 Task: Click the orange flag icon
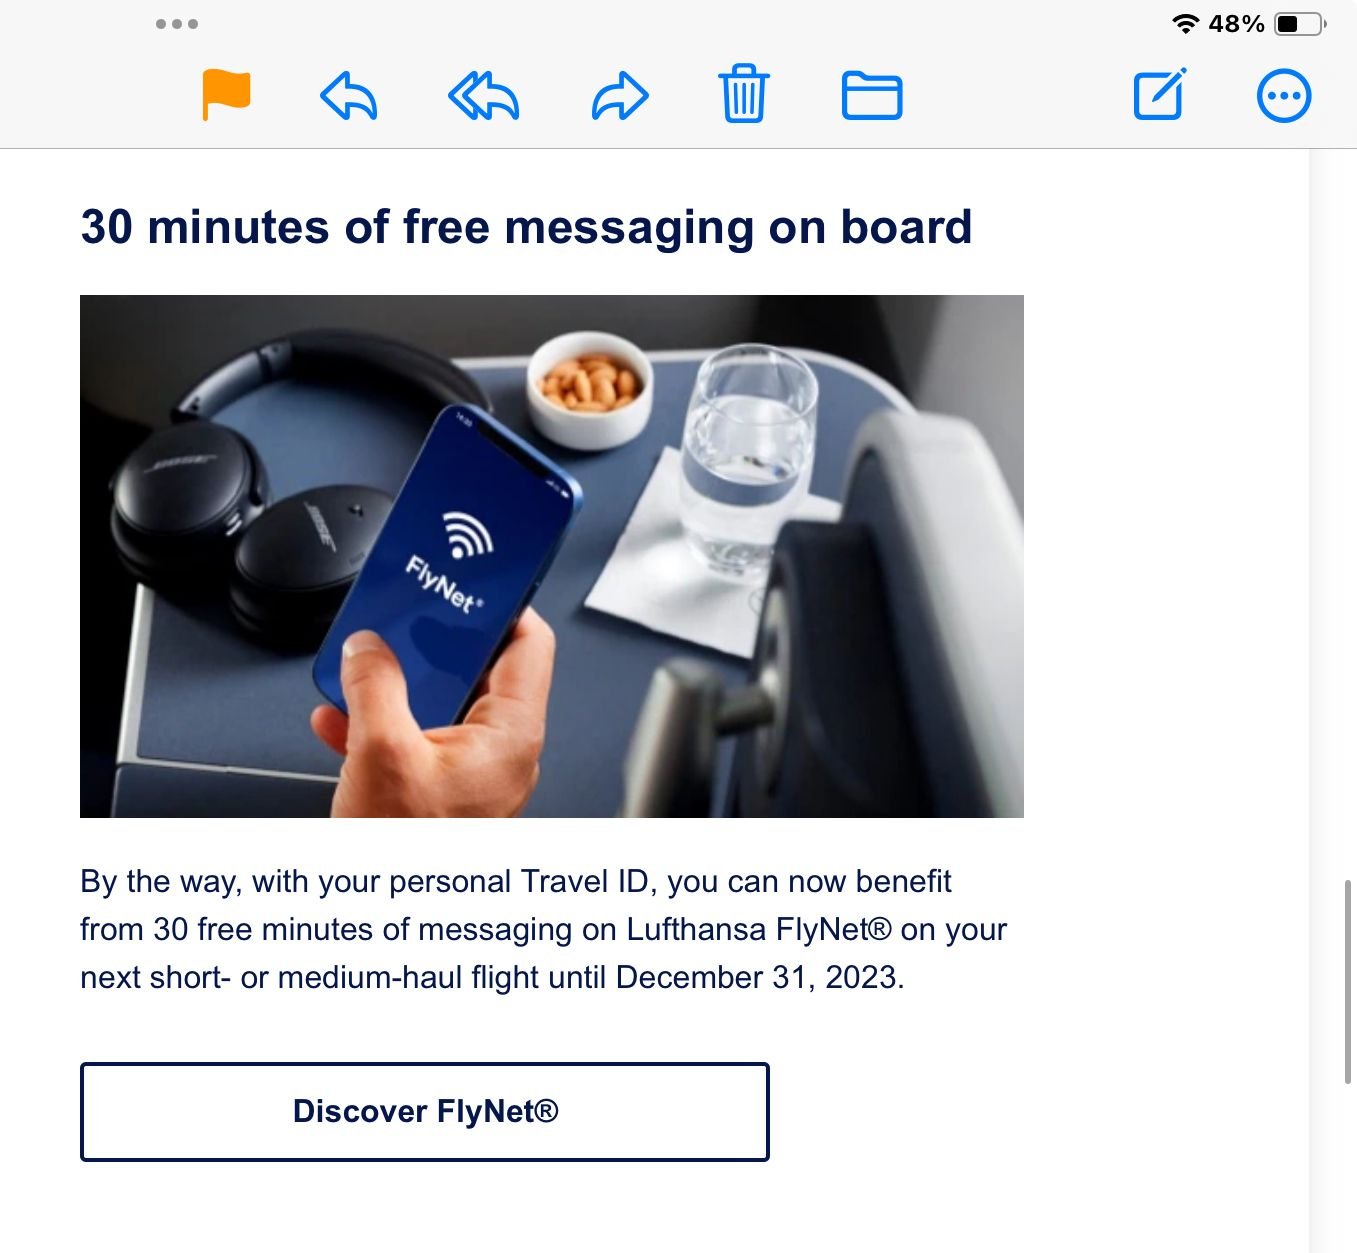coord(226,95)
